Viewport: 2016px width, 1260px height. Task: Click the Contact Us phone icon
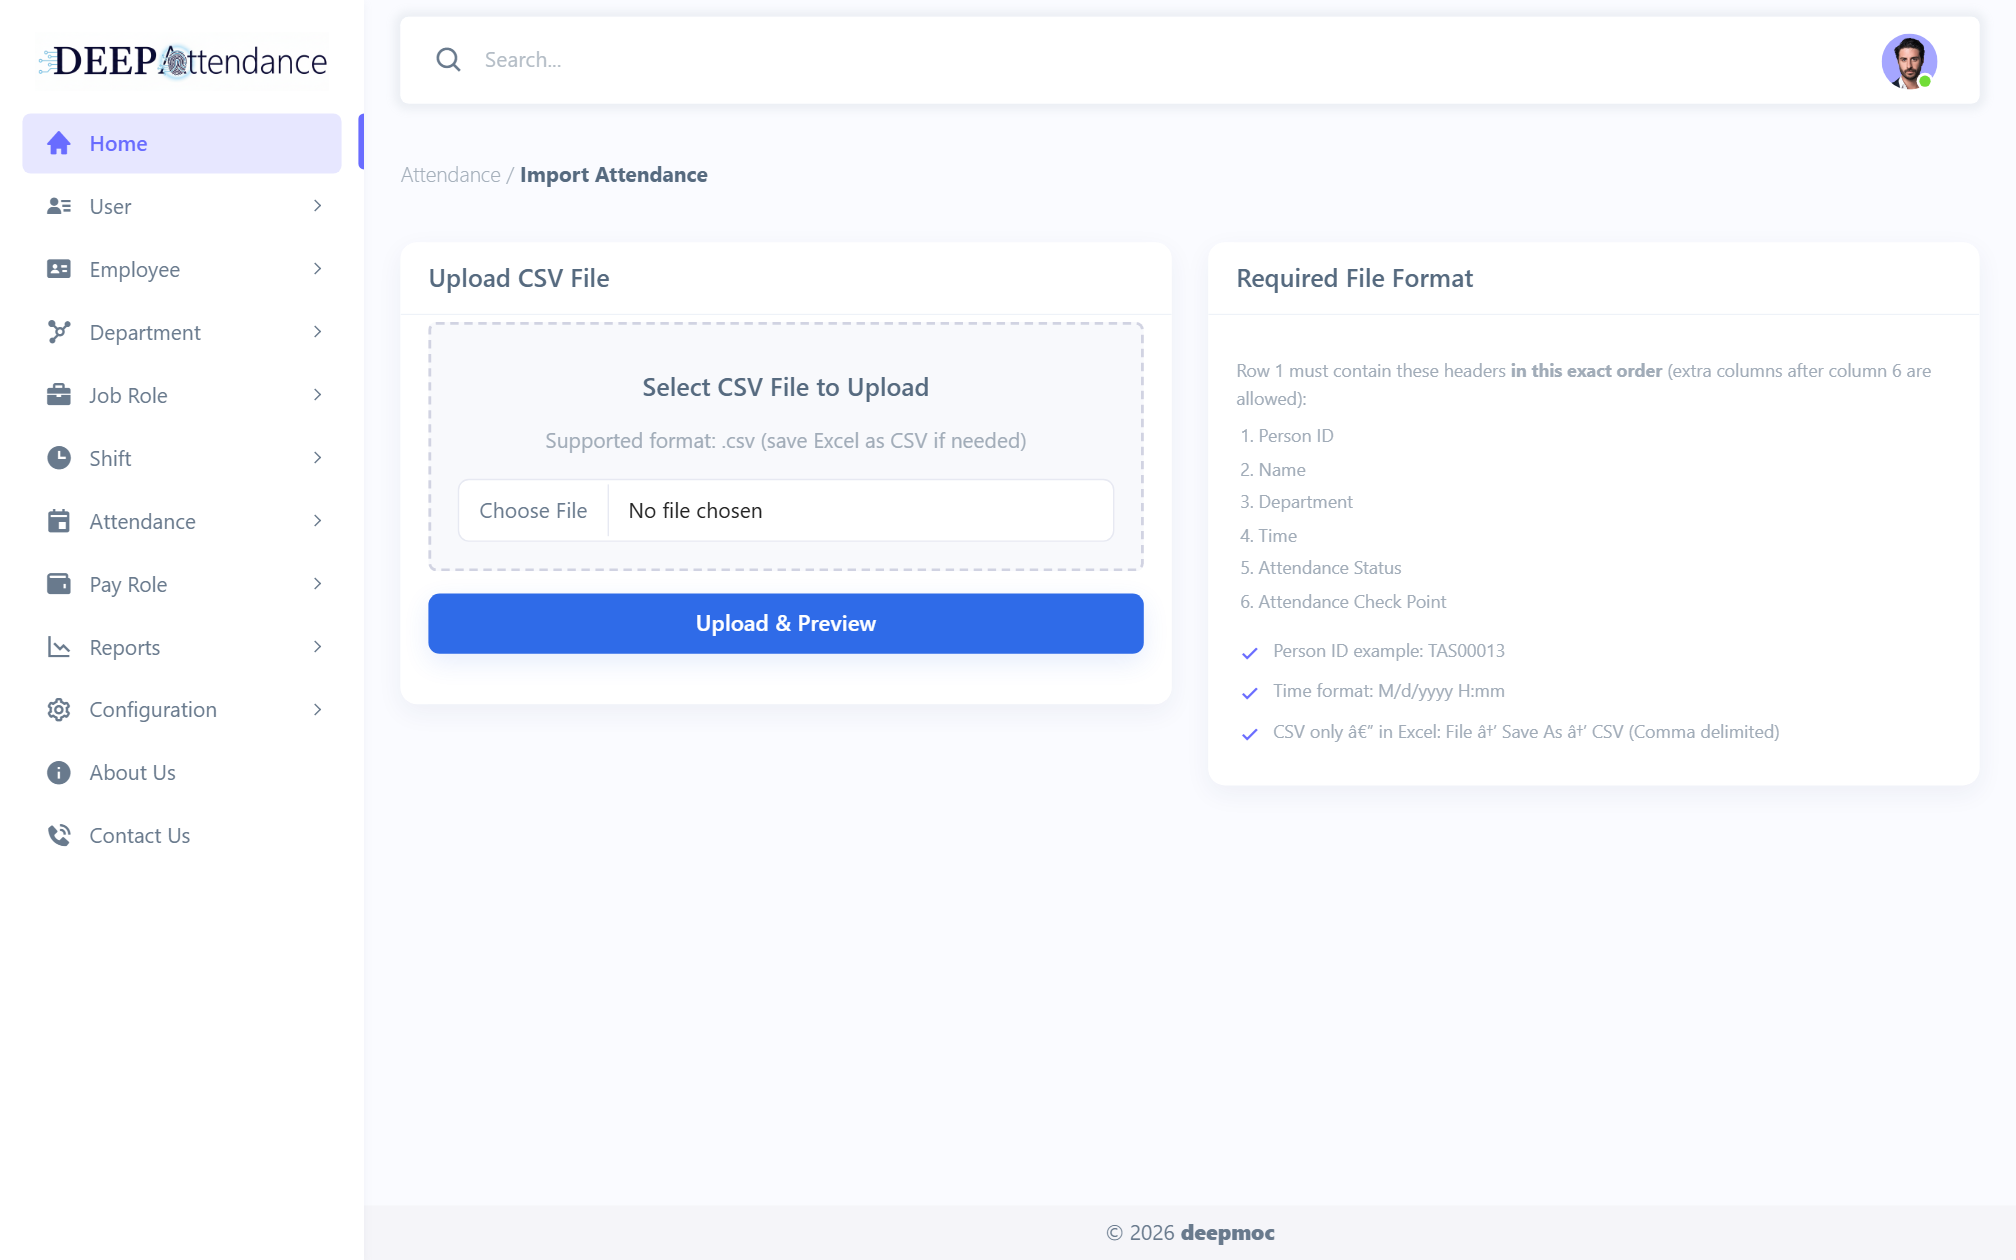point(59,835)
